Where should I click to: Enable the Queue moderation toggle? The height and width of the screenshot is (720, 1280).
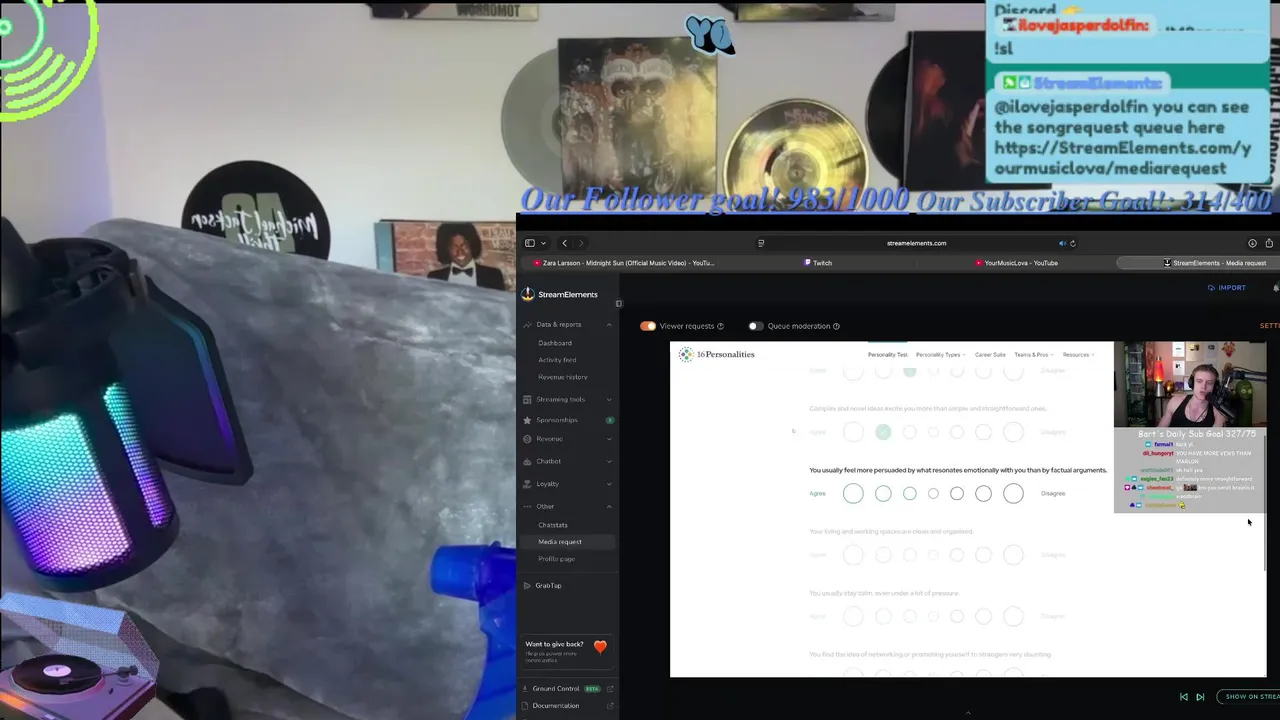pos(755,326)
